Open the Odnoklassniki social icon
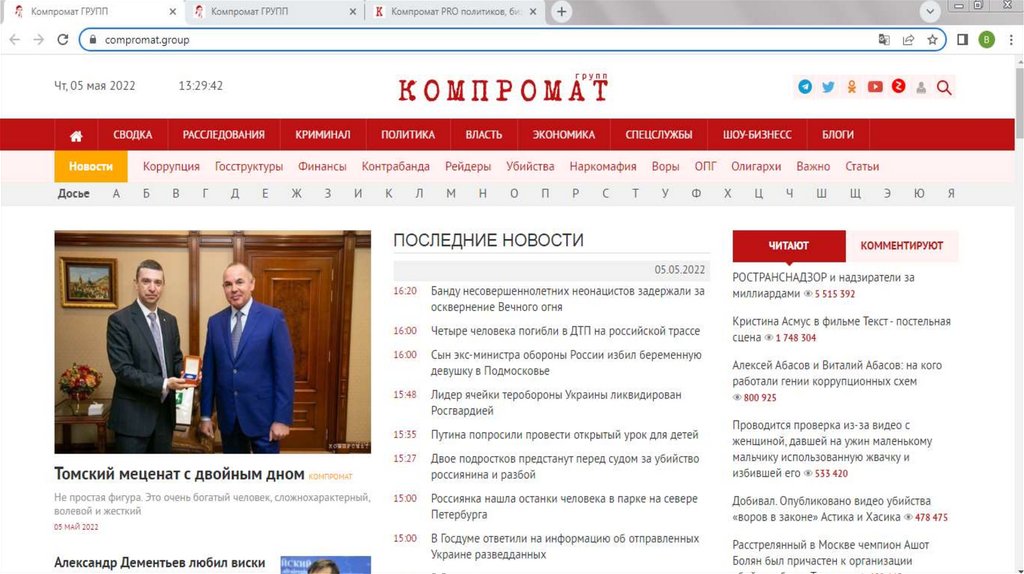The height and width of the screenshot is (574, 1024). (852, 87)
